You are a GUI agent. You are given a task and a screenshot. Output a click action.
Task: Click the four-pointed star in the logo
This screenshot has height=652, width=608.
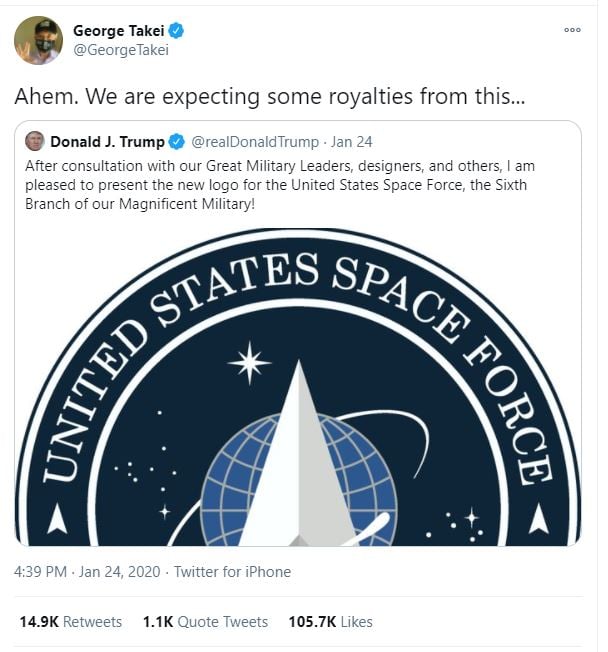(x=249, y=362)
